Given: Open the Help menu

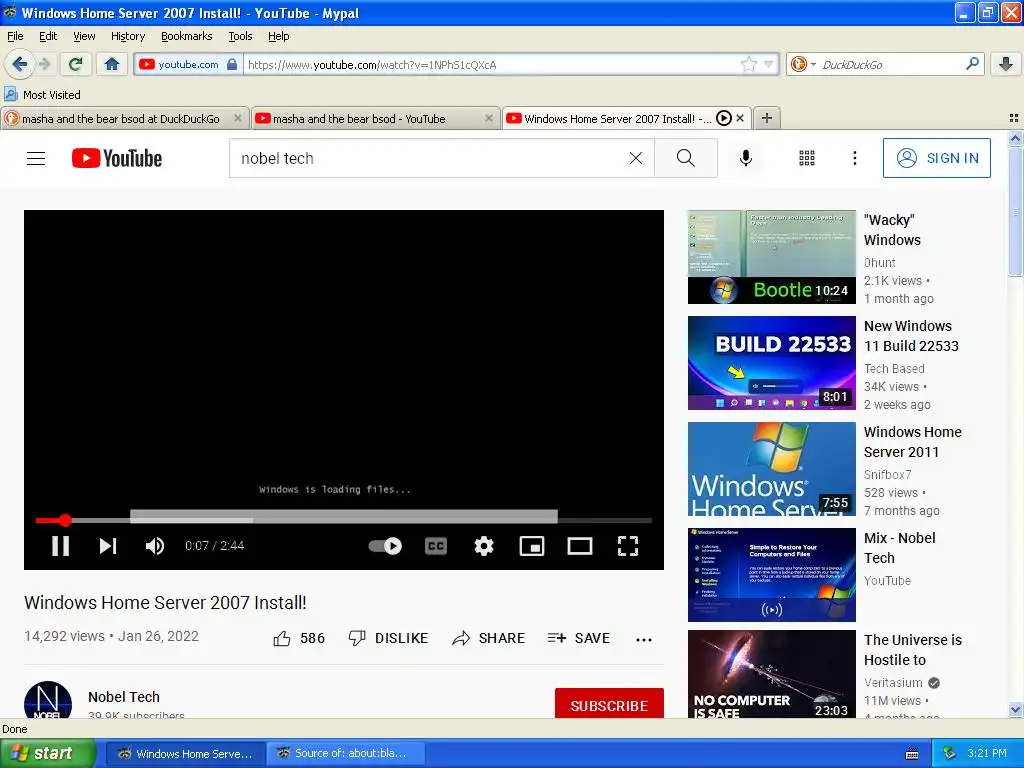Looking at the screenshot, I should 278,36.
